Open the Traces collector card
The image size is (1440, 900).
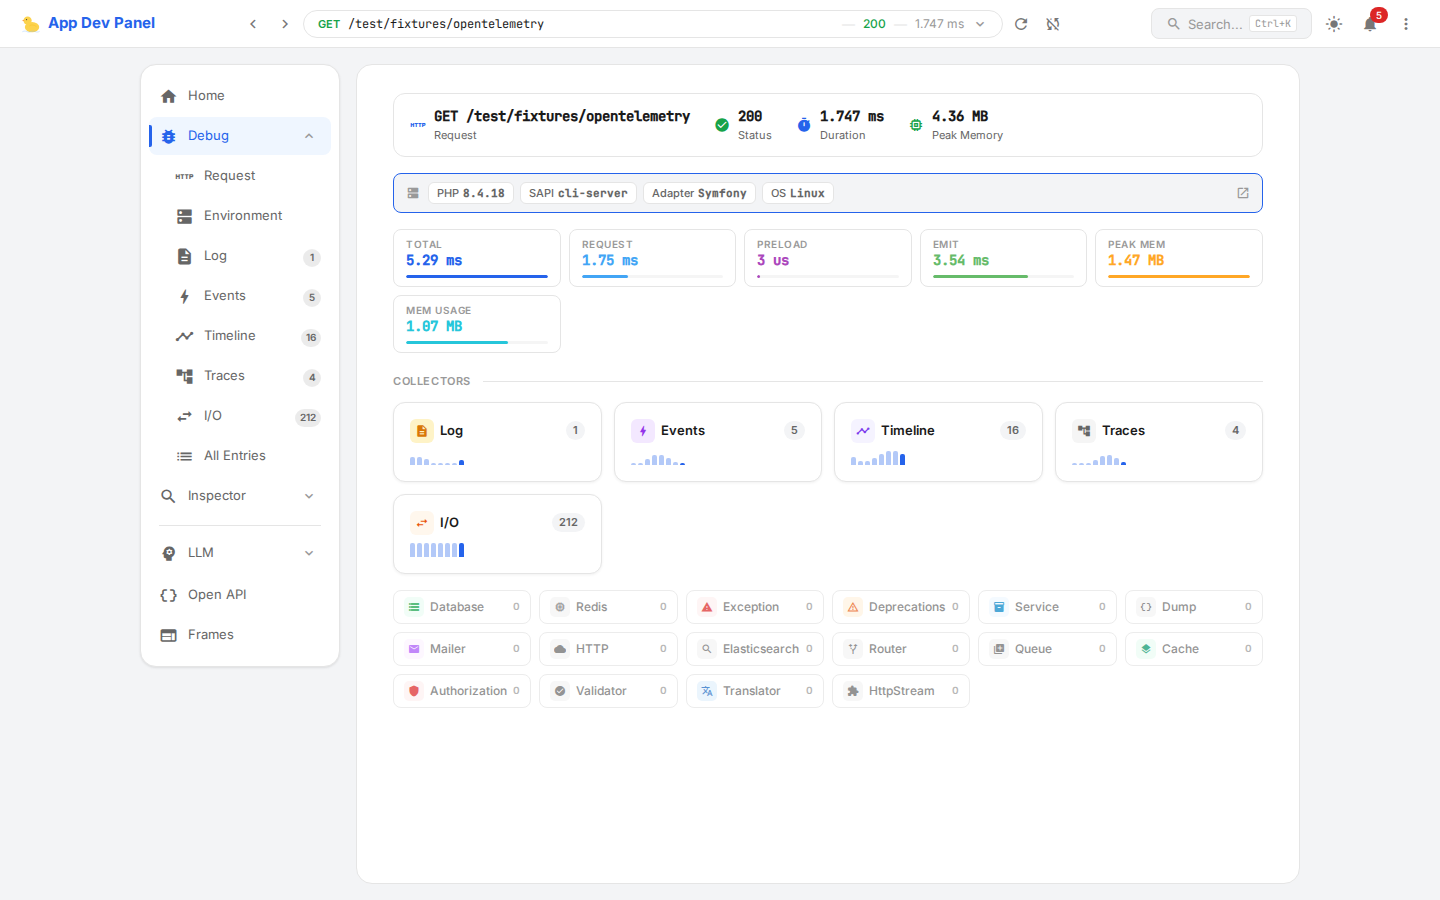coord(1158,442)
